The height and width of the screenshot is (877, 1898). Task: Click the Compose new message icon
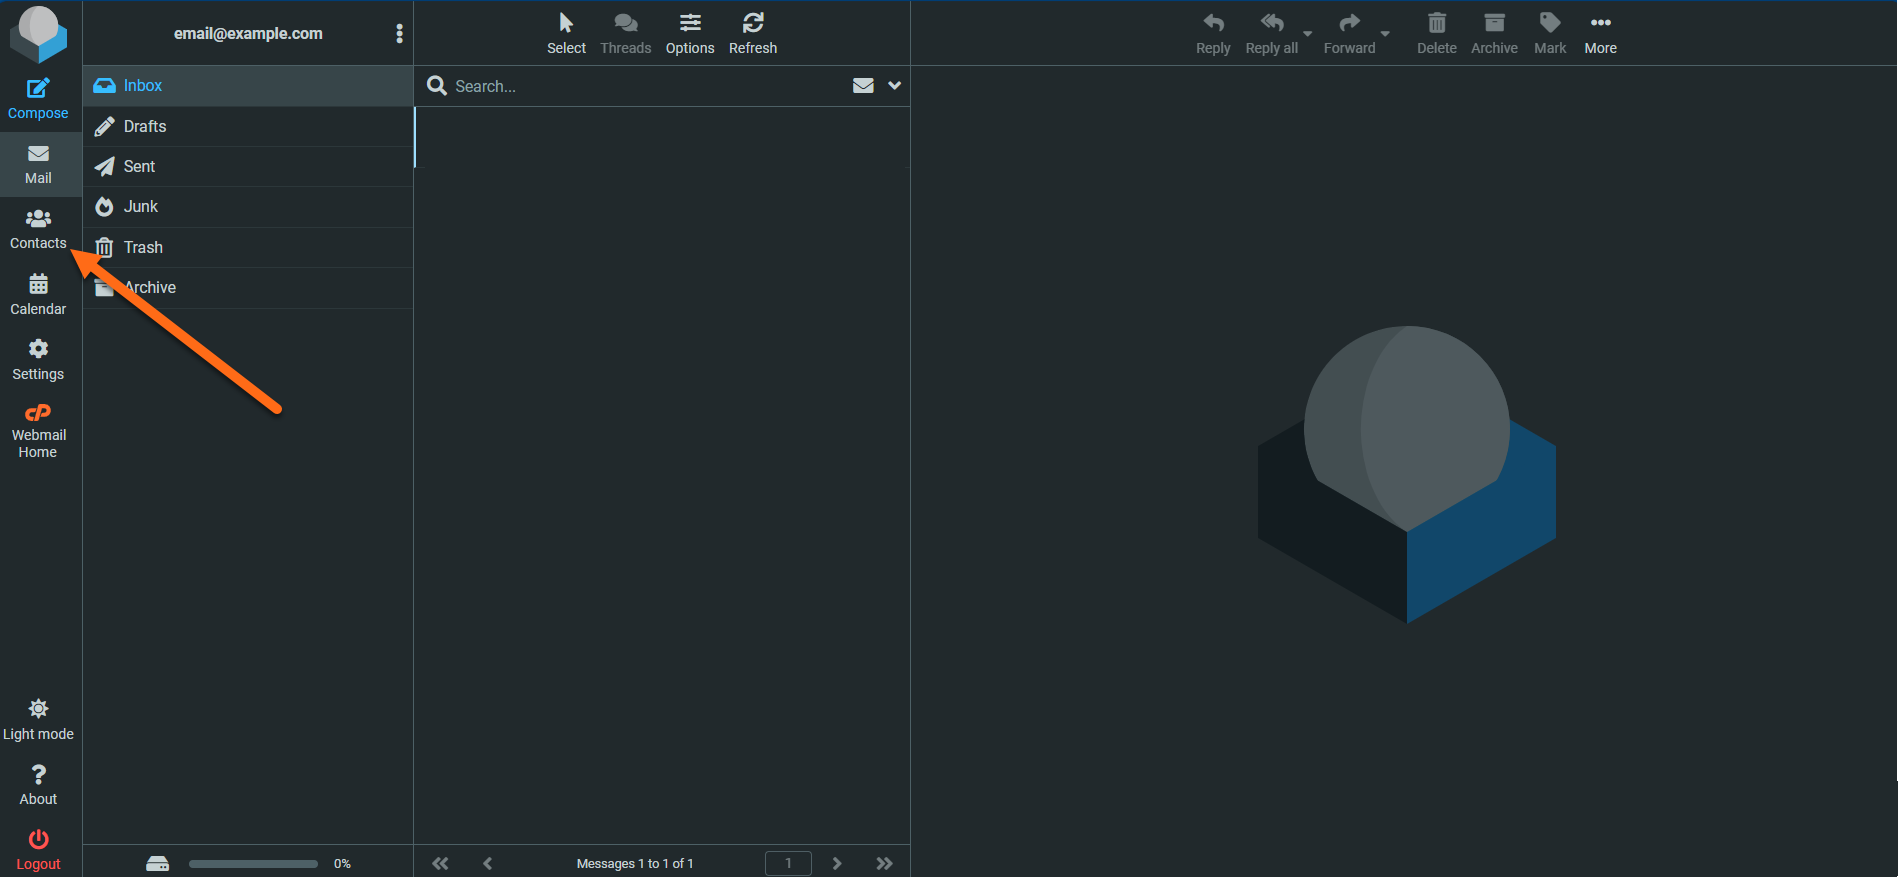pyautogui.click(x=38, y=89)
